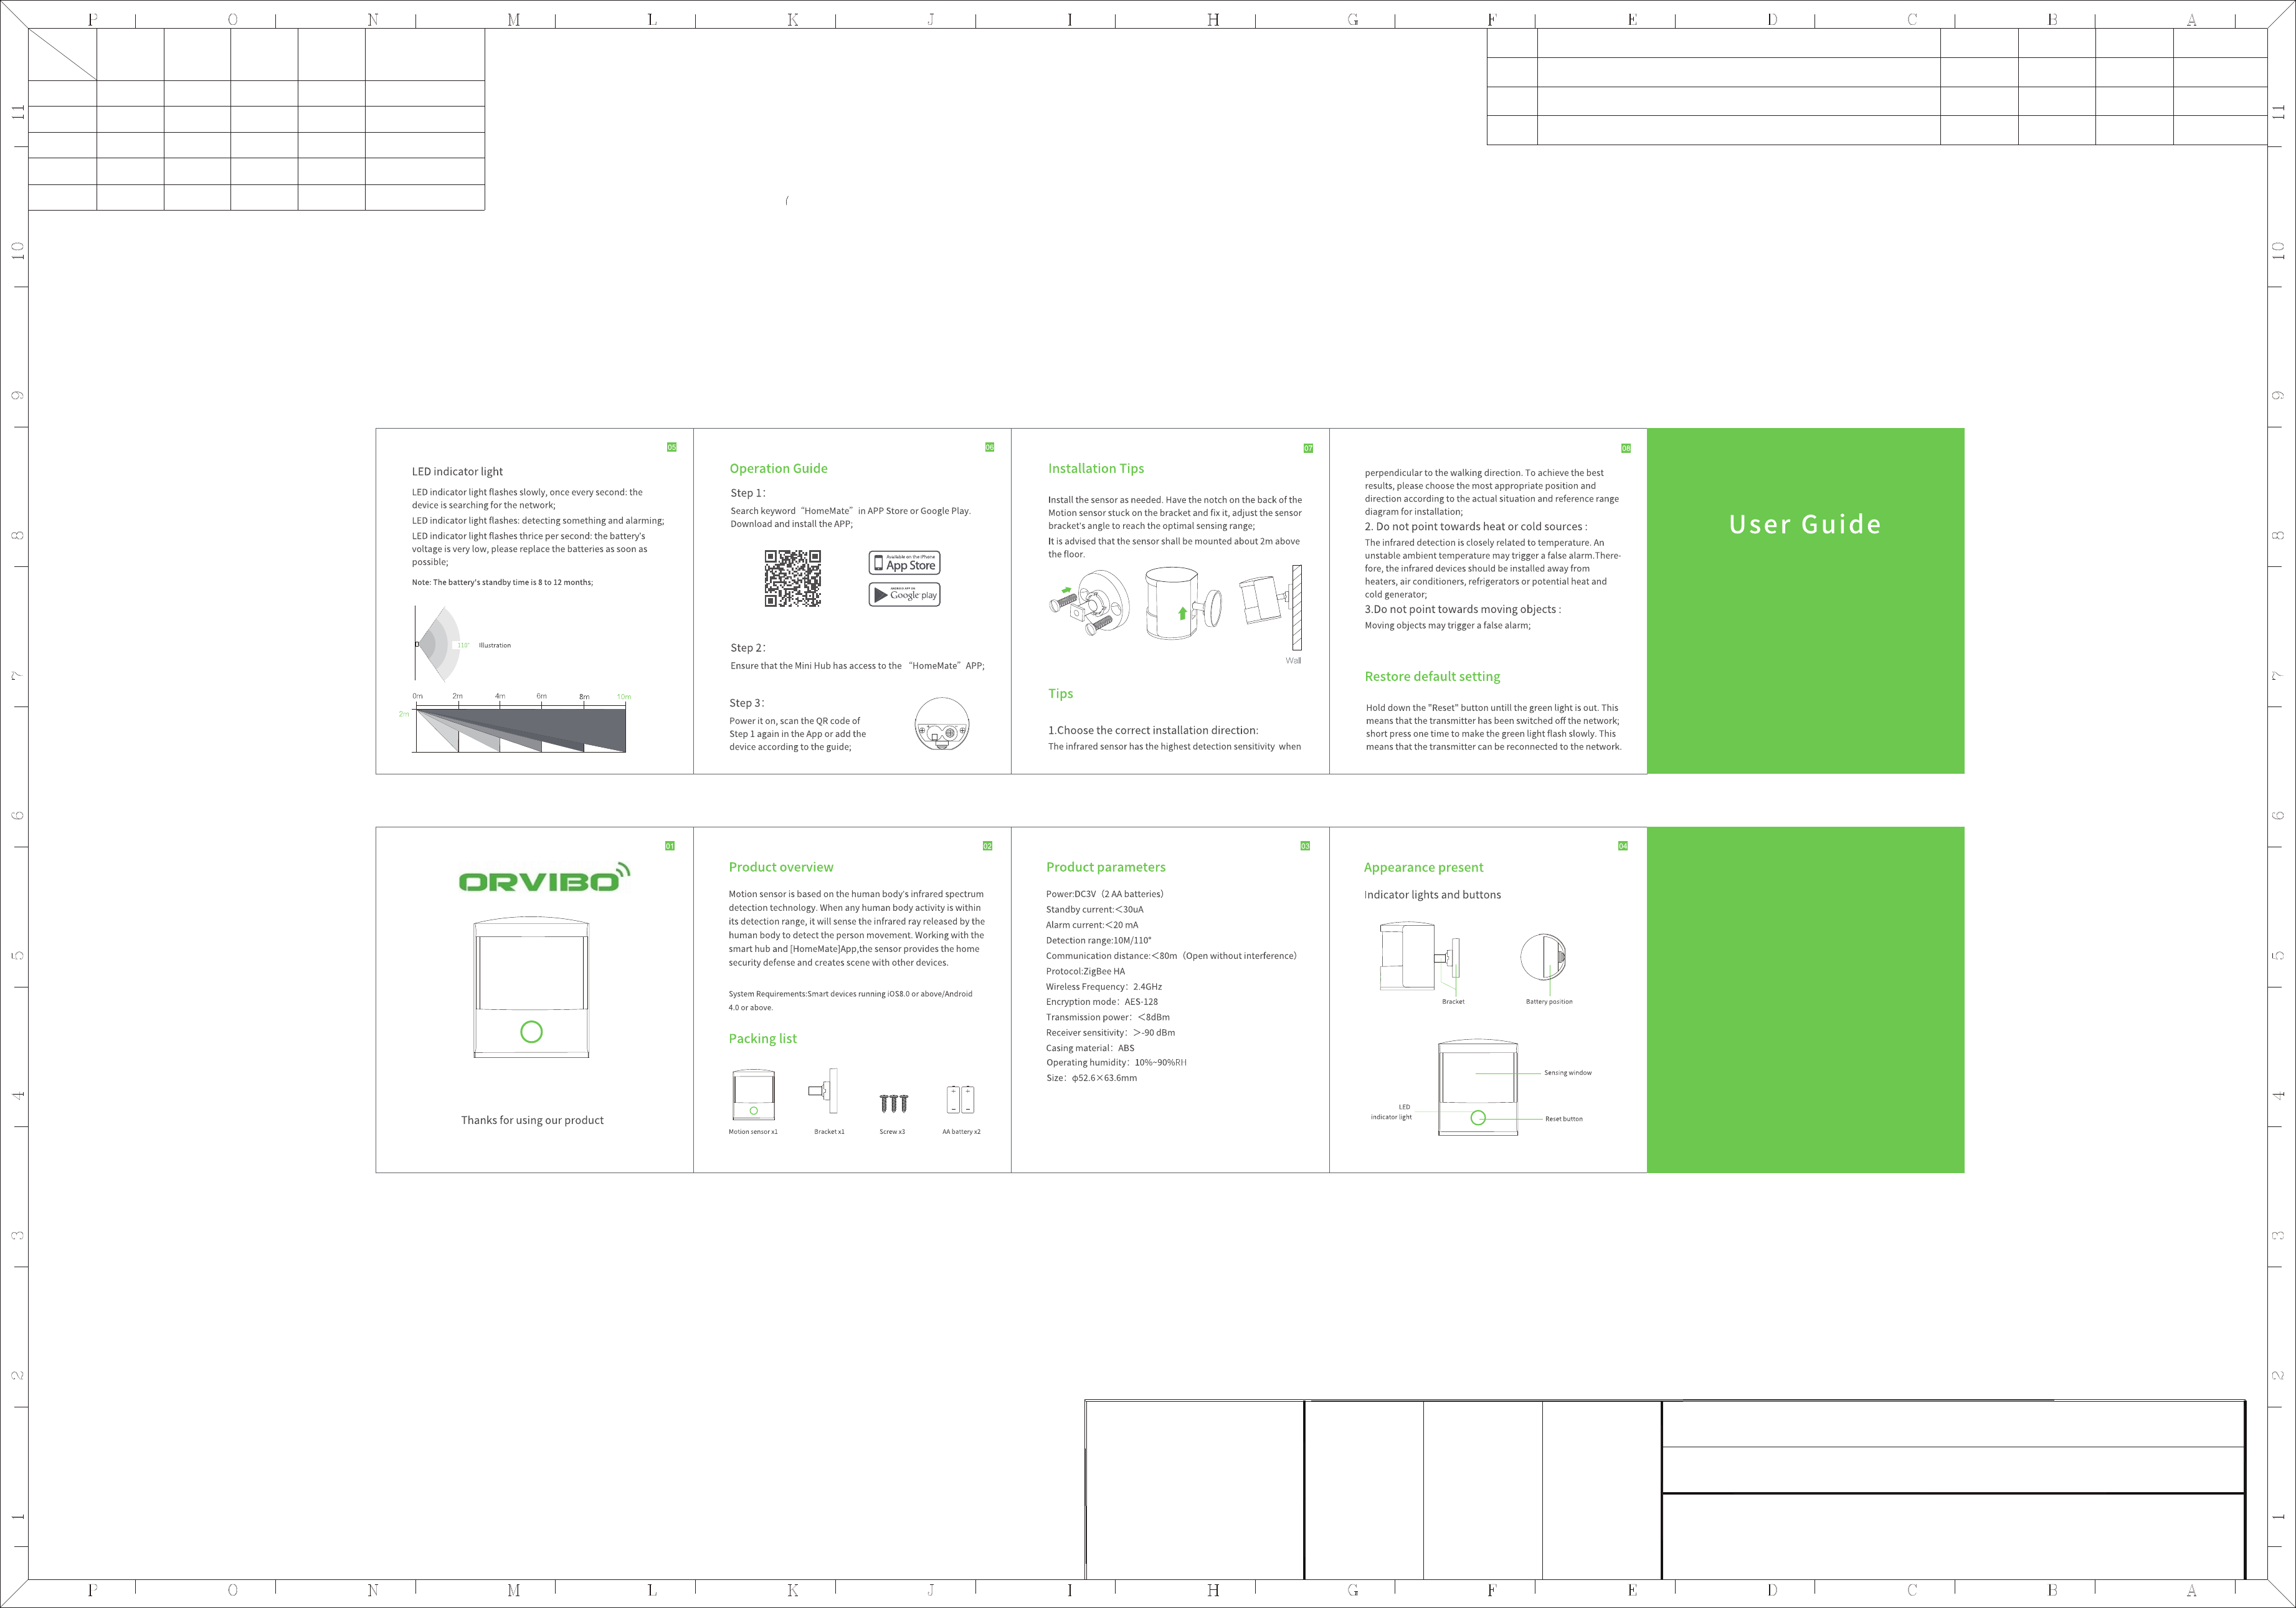
Task: Click the HomeMate QR code
Action: click(x=793, y=578)
